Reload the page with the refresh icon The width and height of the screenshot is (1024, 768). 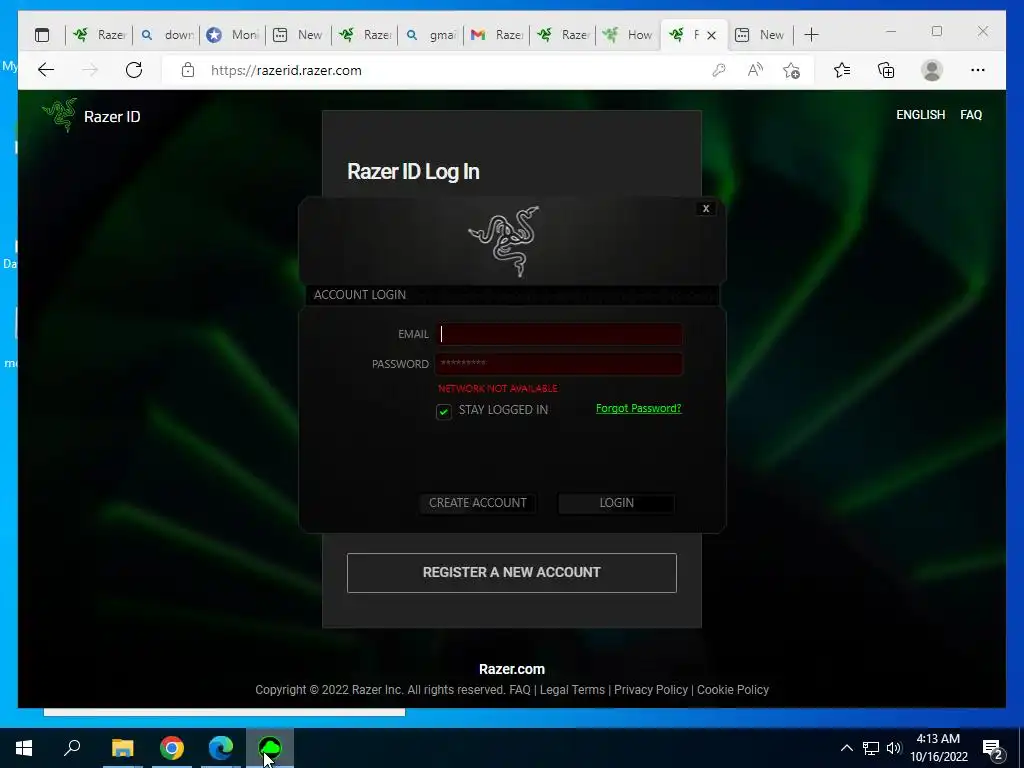coord(134,70)
